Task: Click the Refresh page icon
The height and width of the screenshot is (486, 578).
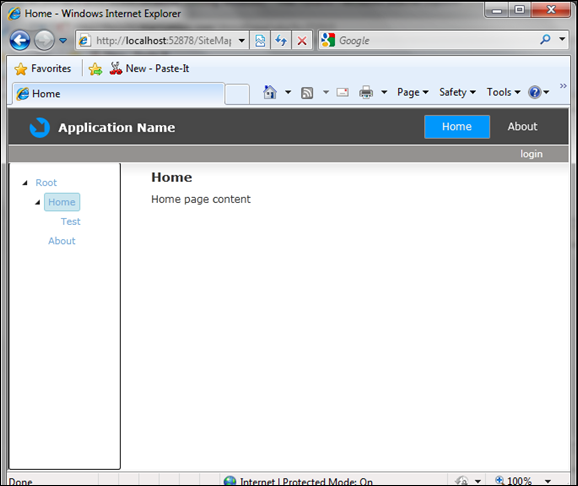Action: [x=281, y=40]
